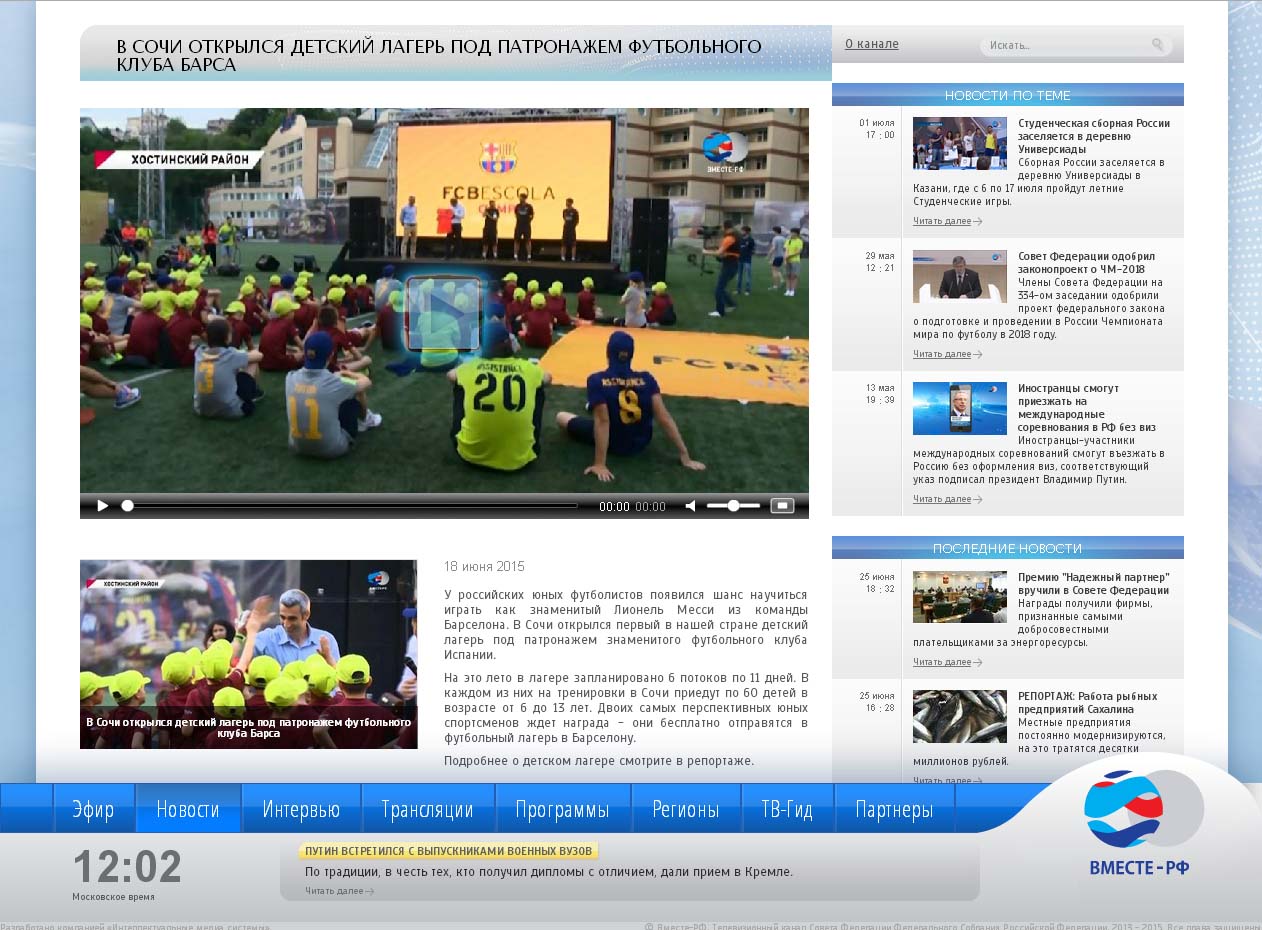Switch to the 'Программы' tab

(x=563, y=809)
